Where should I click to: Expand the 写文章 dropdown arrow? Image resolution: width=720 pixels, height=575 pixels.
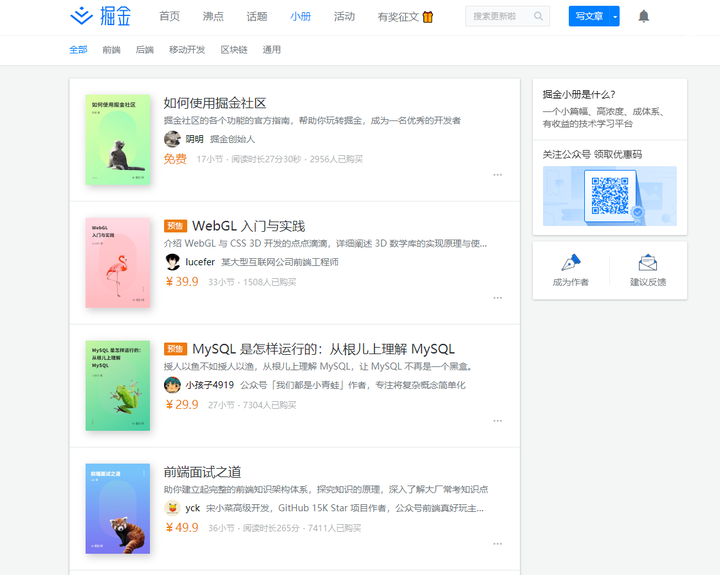[614, 17]
